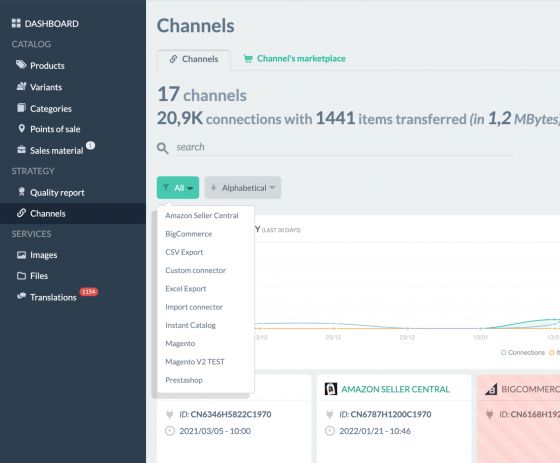Select Excel Export in filter list
The height and width of the screenshot is (463, 560).
(x=186, y=289)
